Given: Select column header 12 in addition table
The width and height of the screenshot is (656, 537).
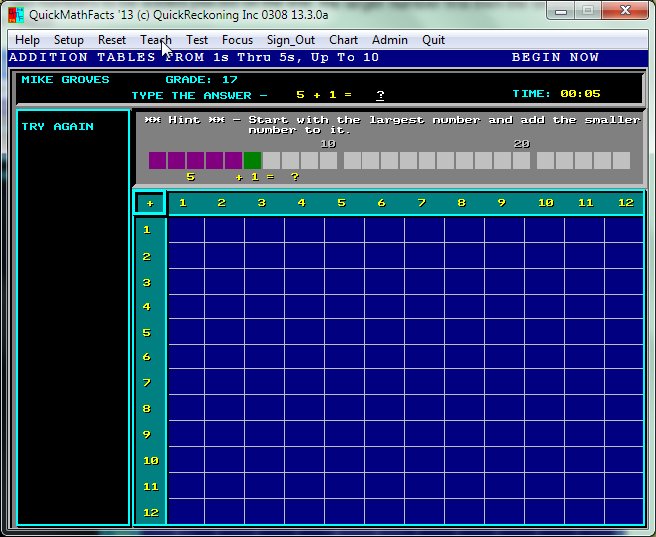Looking at the screenshot, I should click(626, 203).
